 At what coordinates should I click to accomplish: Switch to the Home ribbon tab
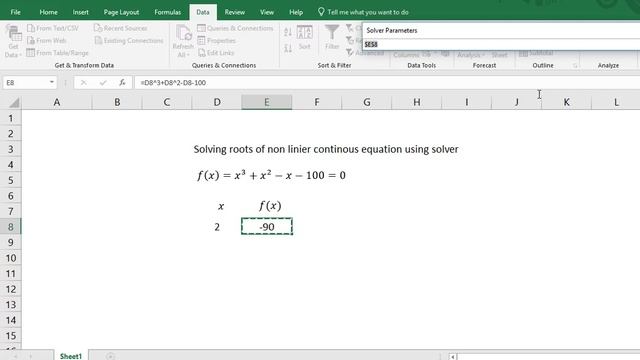pos(49,12)
